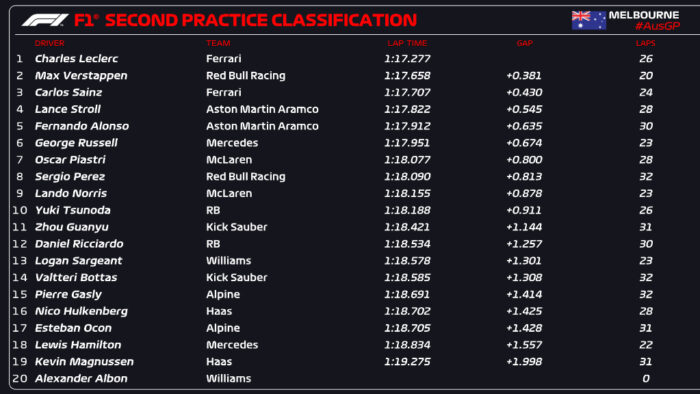Click Lewis Hamilton's lap time 1:18.834

(x=407, y=345)
